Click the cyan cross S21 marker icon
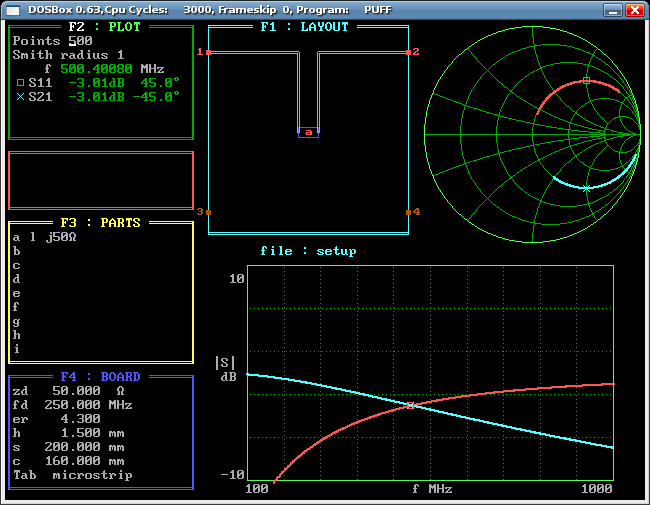The height and width of the screenshot is (505, 650). point(20,97)
